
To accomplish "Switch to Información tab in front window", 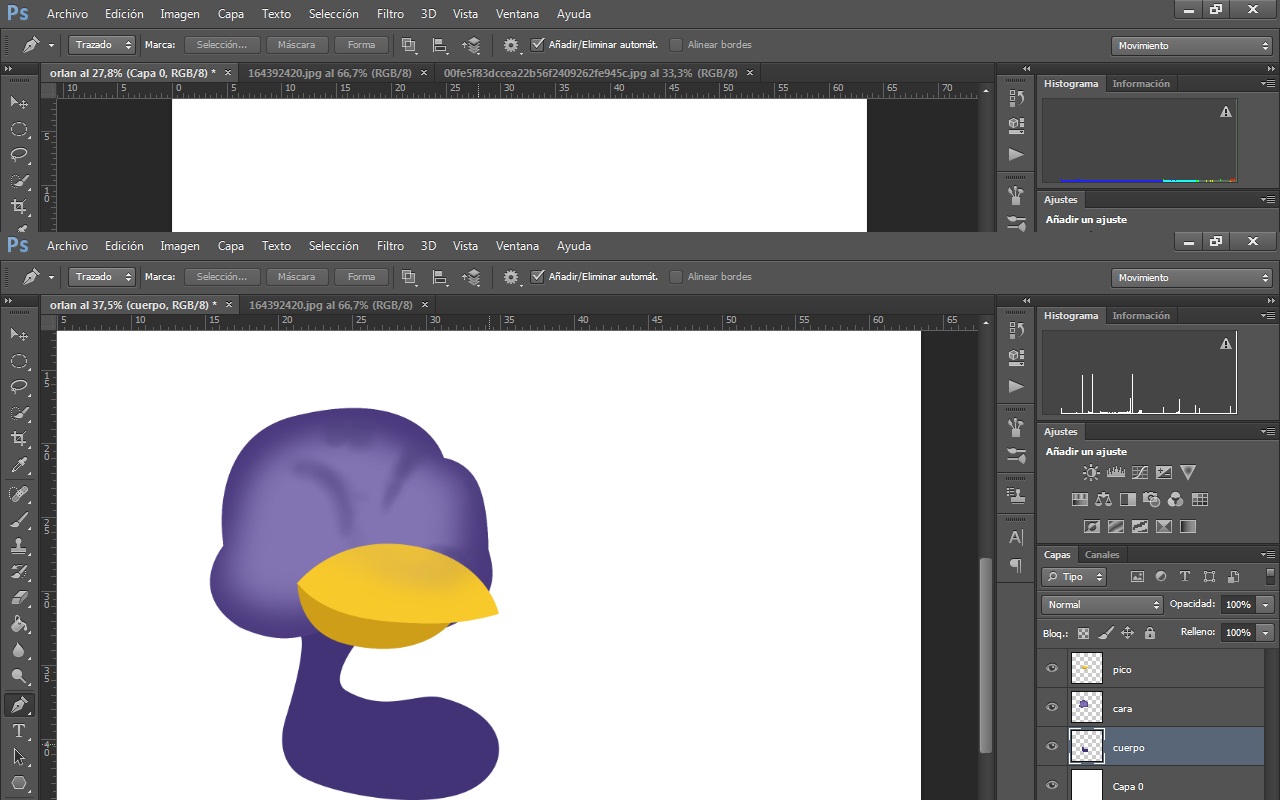I will (x=1141, y=316).
